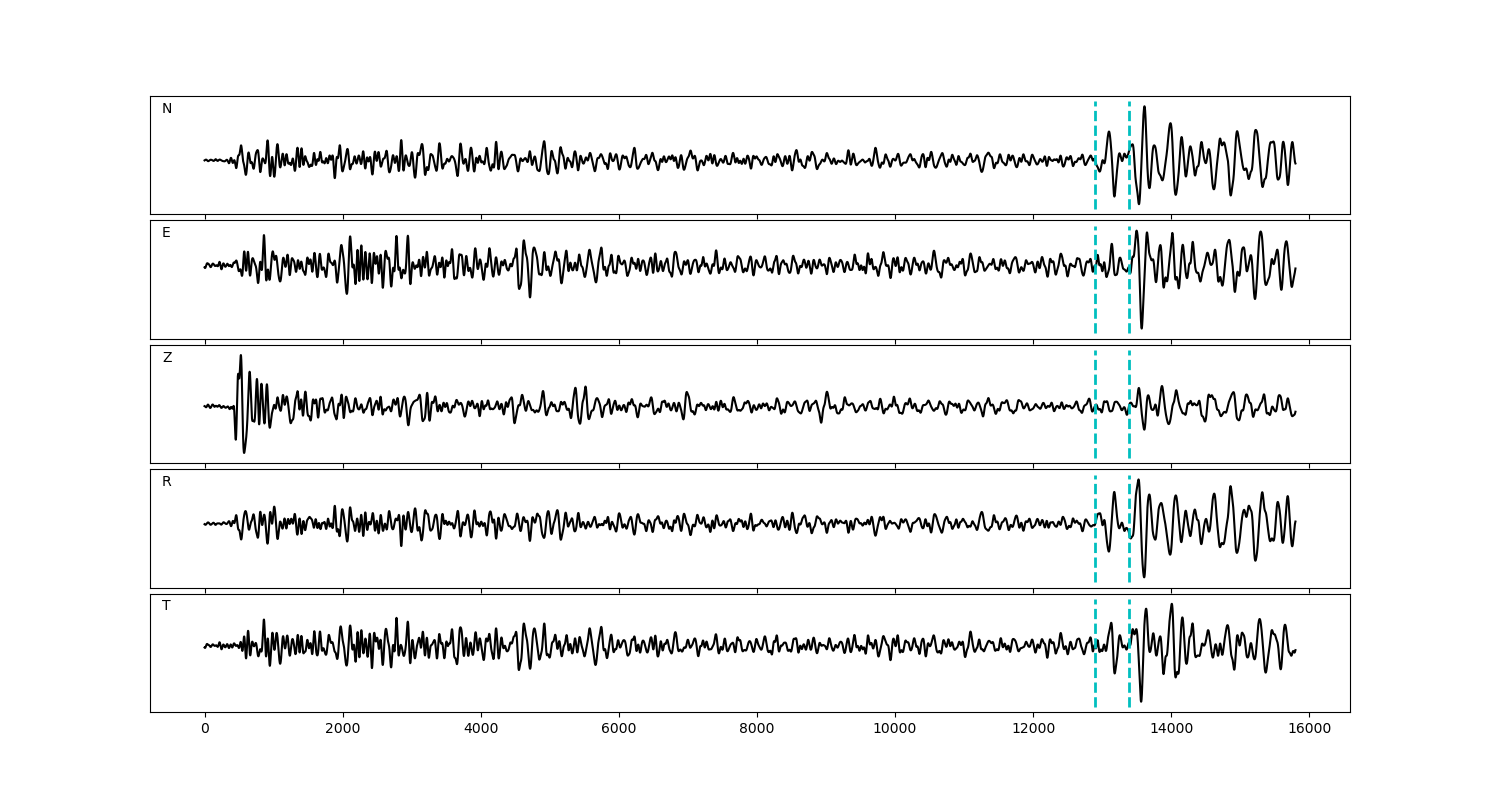Click the x-axis tick label 12000
The image size is (1500, 800).
1033,729
